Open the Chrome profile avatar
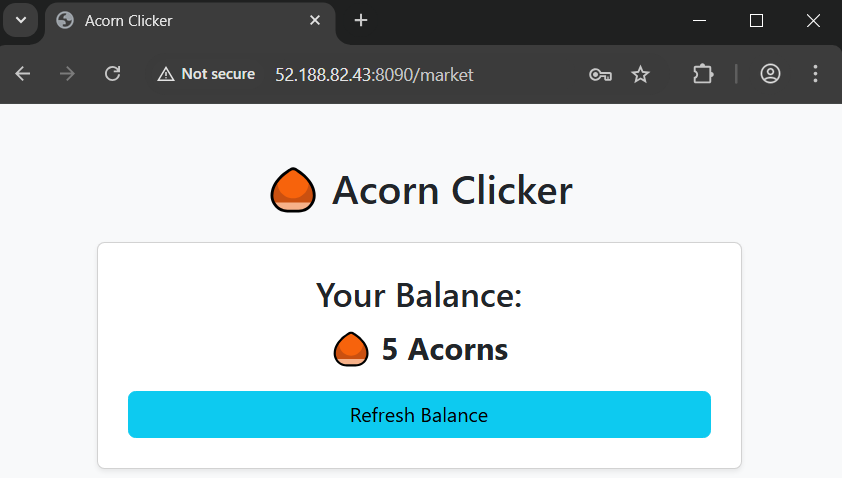842x478 pixels. 770,74
